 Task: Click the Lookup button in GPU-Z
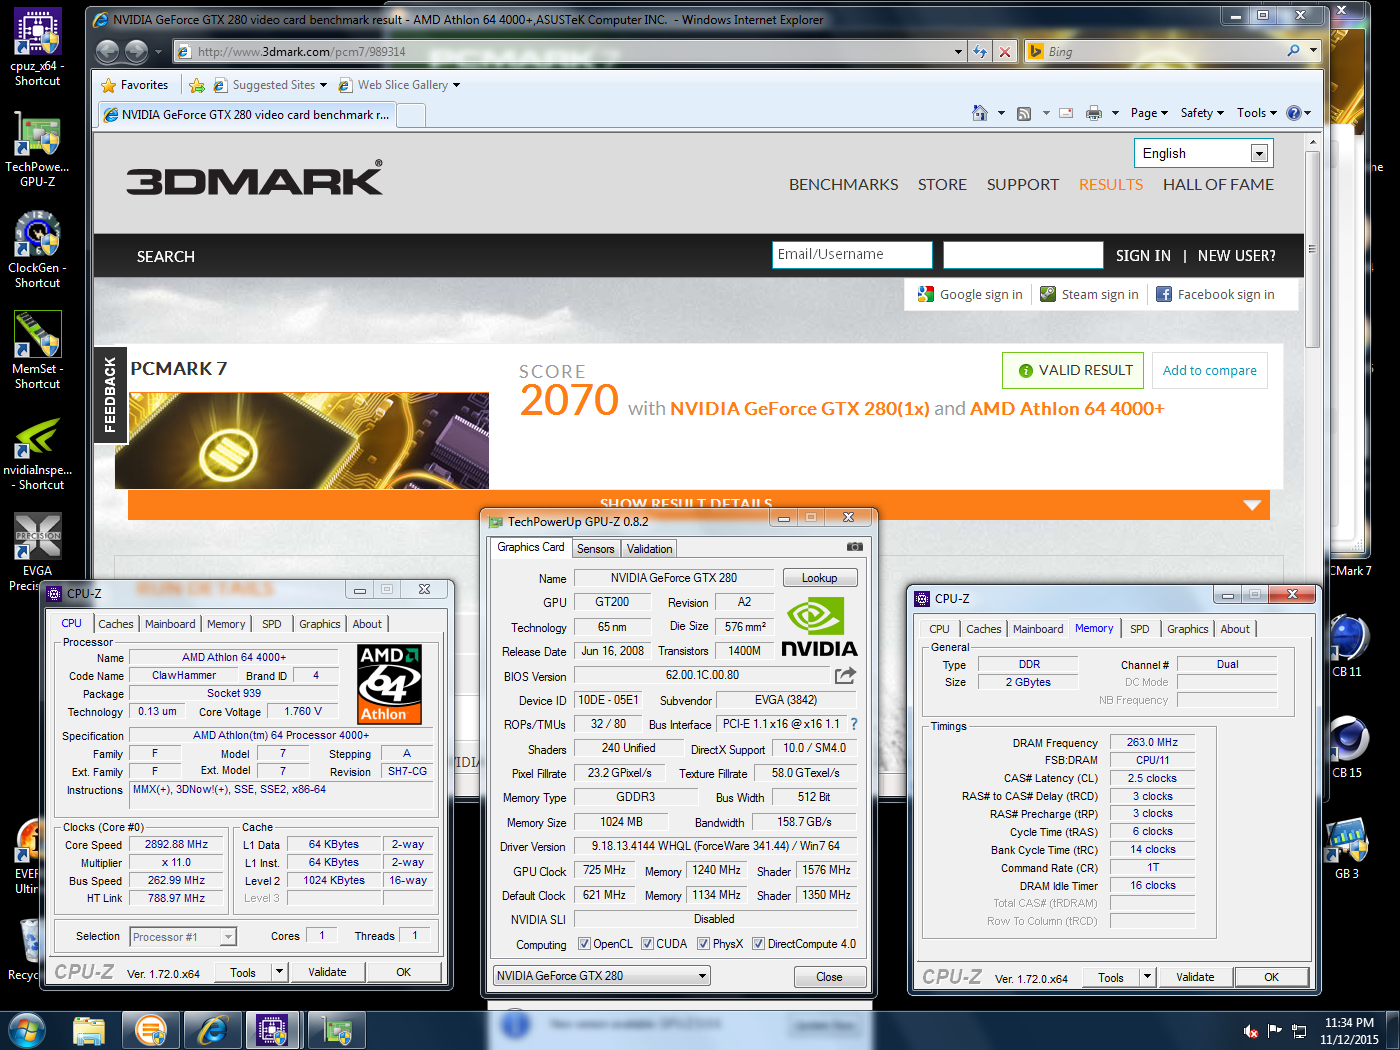820,578
